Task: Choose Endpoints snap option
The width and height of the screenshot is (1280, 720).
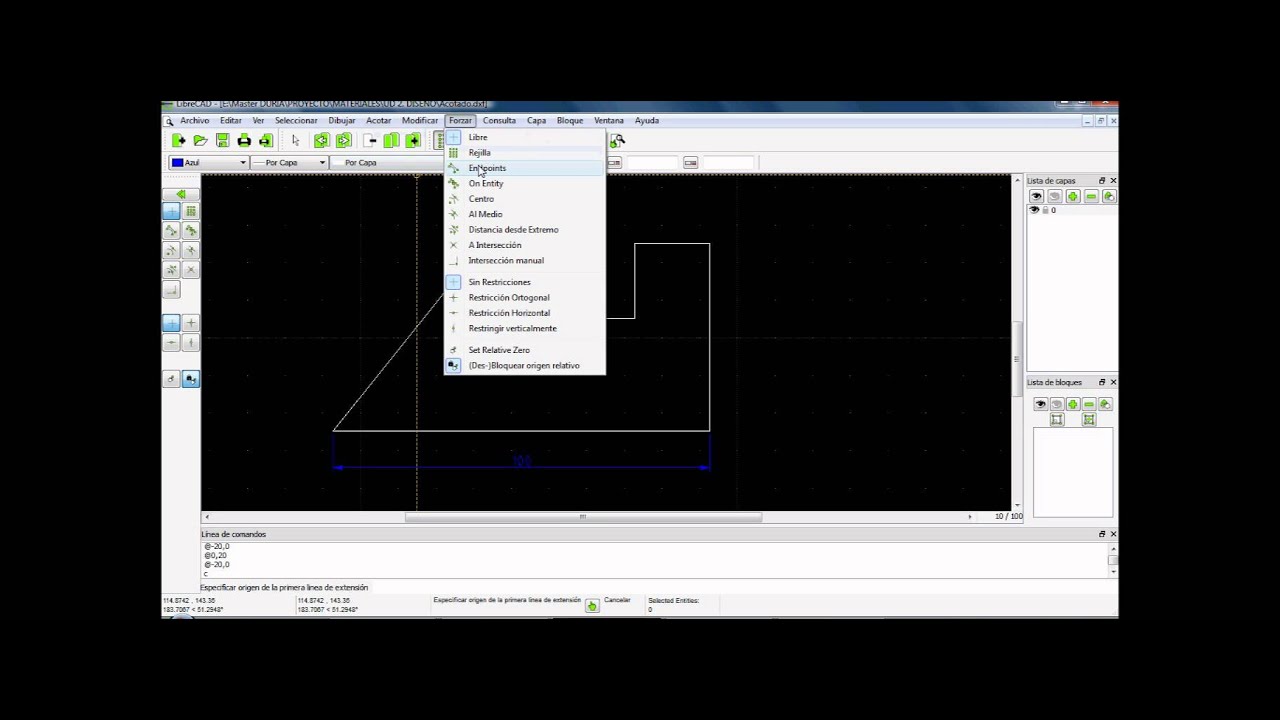Action: [x=524, y=168]
